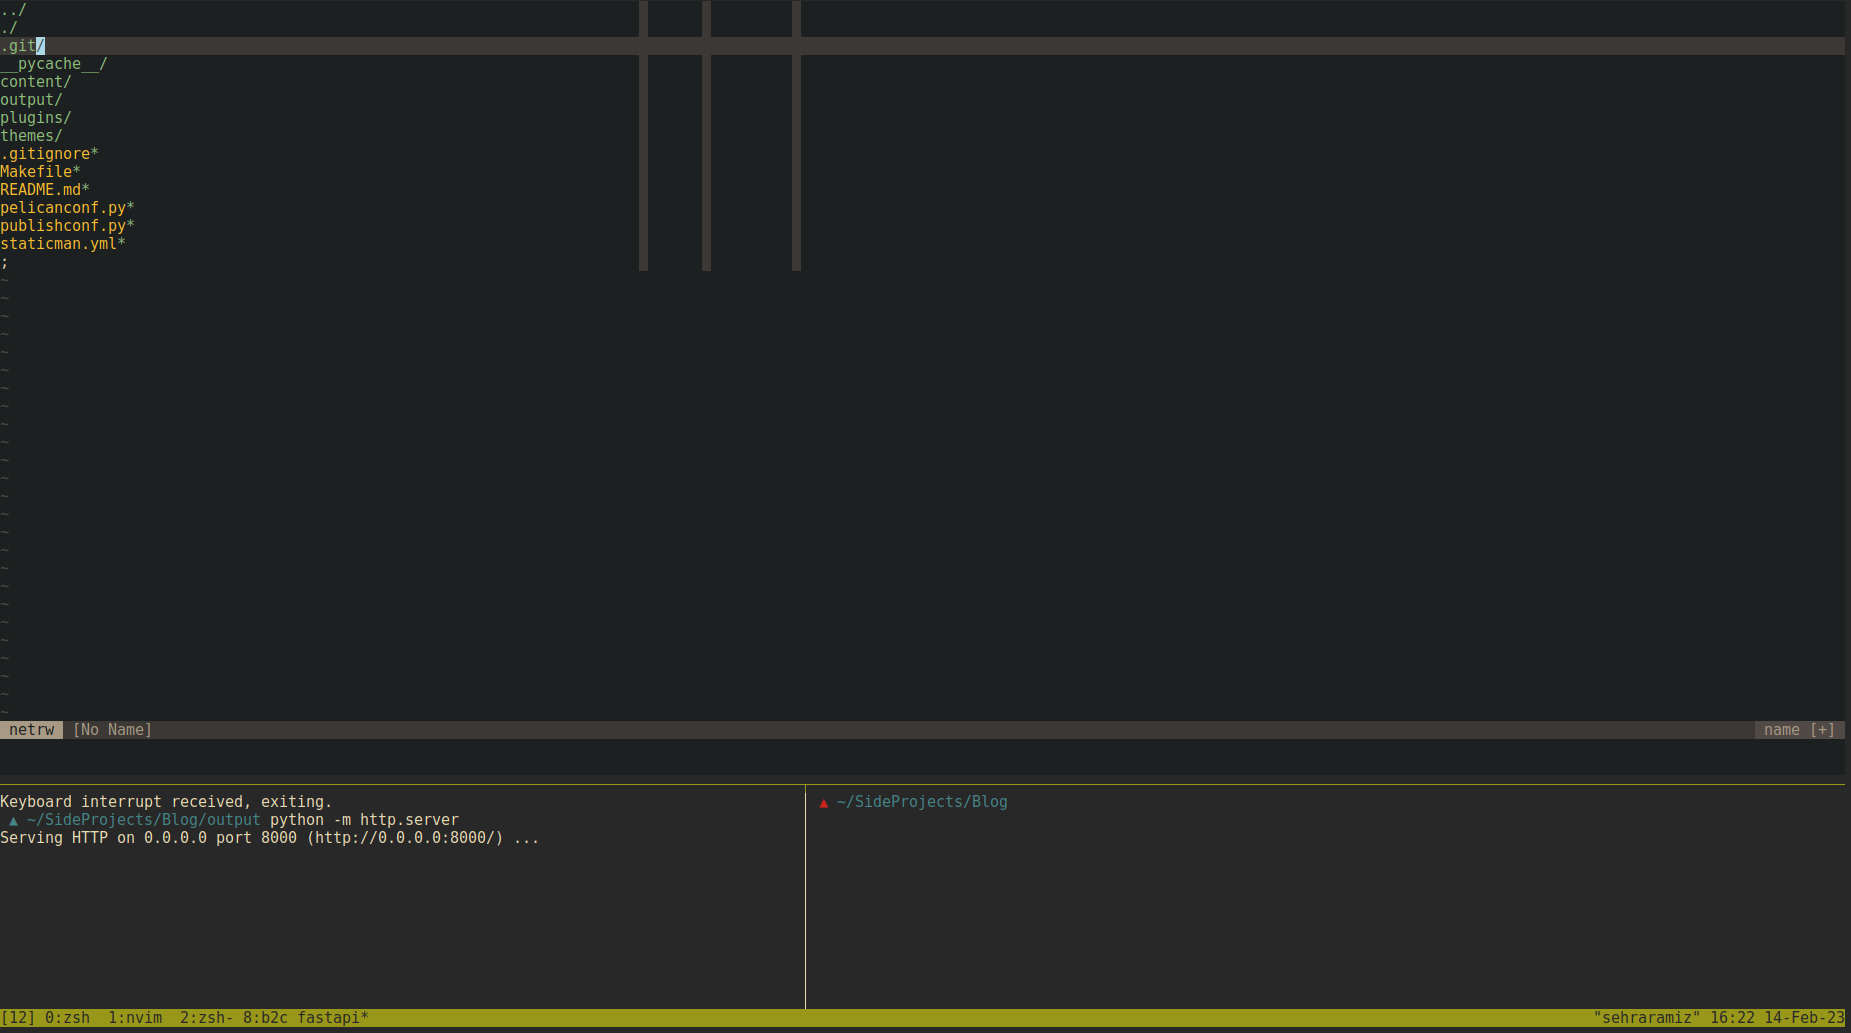Go to parent directory ../
The height and width of the screenshot is (1033, 1851).
(13, 10)
